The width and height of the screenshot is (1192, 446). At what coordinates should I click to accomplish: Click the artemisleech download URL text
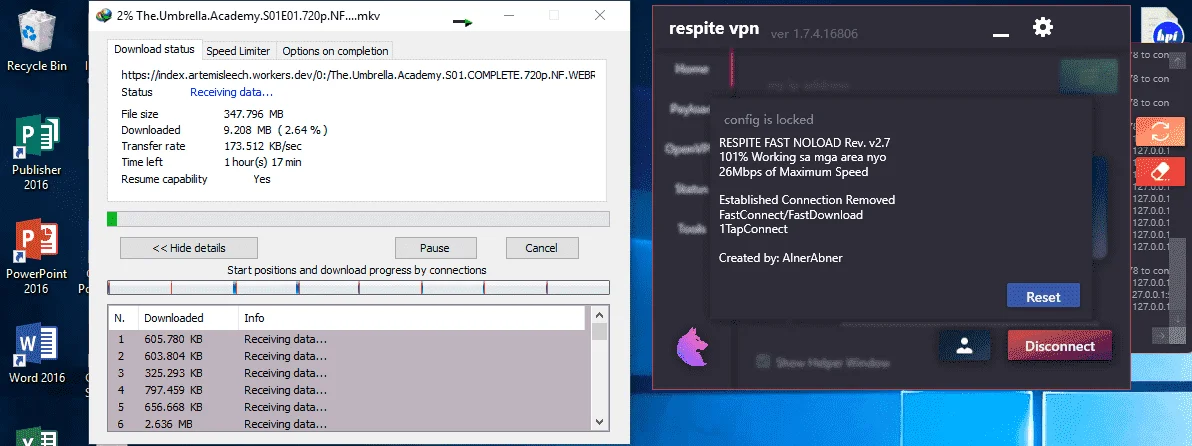coord(358,76)
